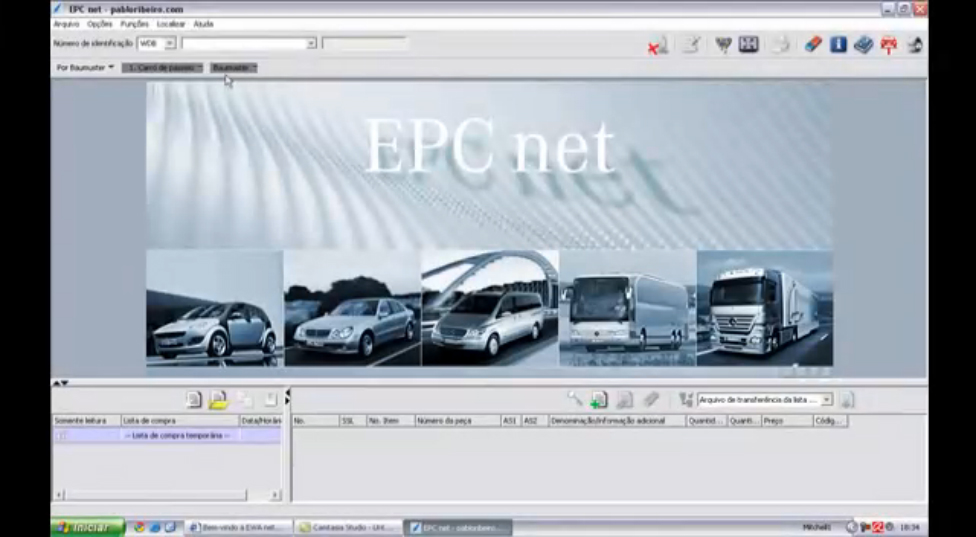
Task: Click the red-X vehicle reset toolbar icon
Action: click(x=657, y=45)
